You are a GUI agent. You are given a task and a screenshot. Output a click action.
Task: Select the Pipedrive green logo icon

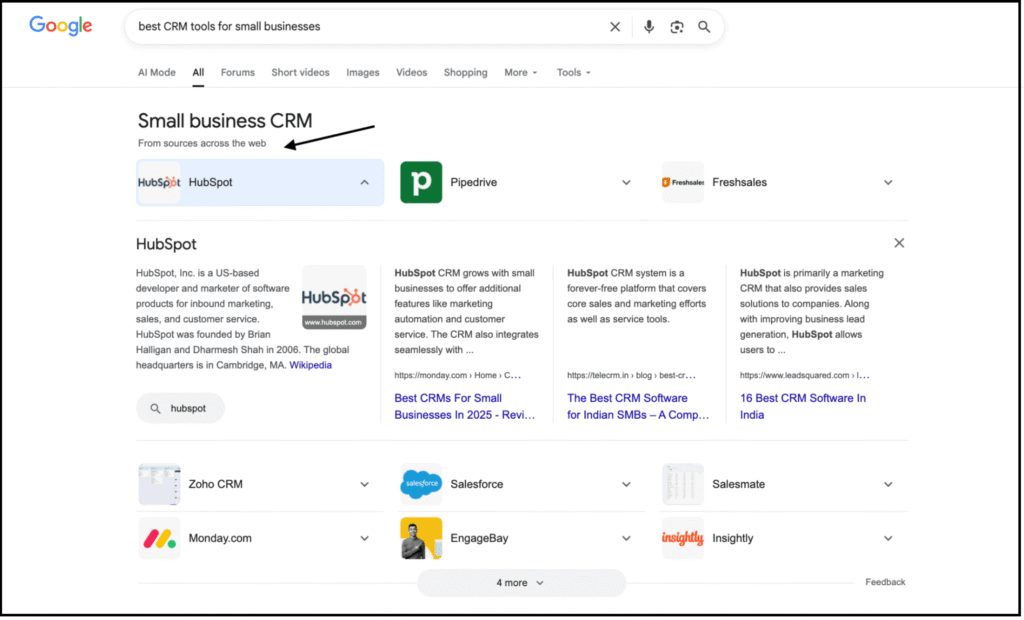(x=421, y=182)
